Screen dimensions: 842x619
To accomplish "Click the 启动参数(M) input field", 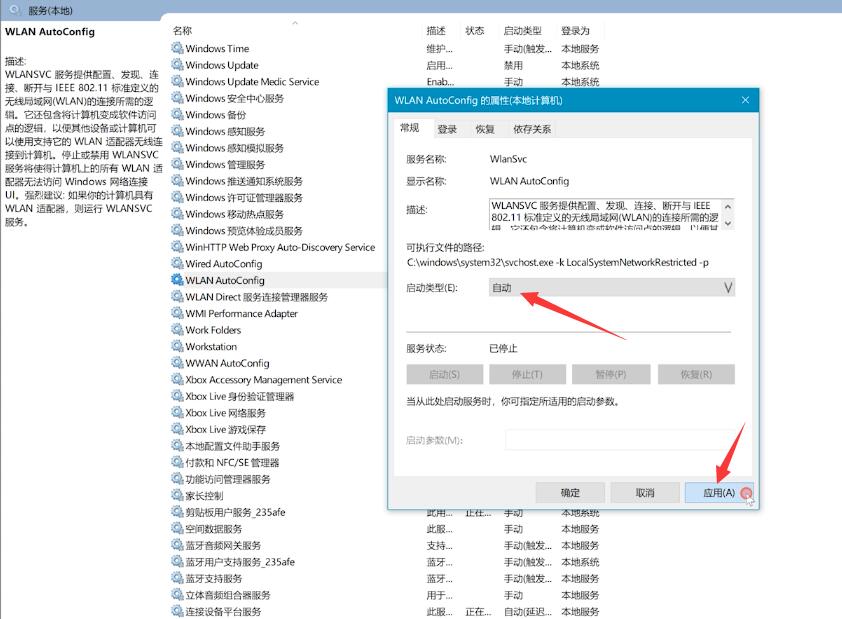I will pos(620,440).
